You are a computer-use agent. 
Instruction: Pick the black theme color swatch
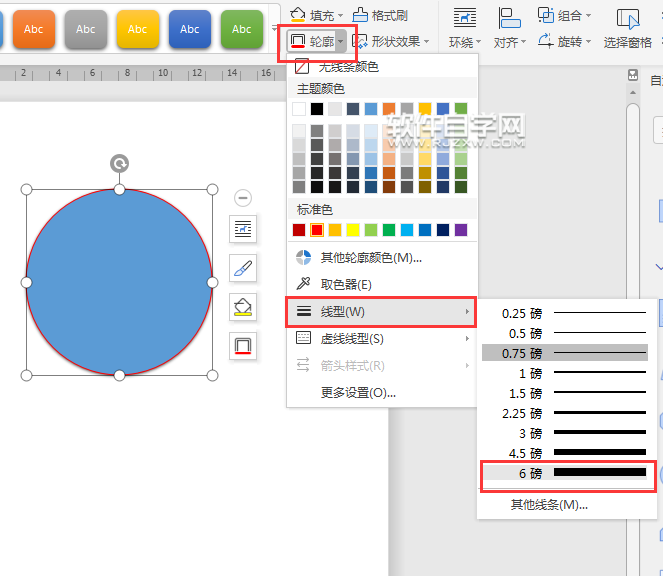317,109
